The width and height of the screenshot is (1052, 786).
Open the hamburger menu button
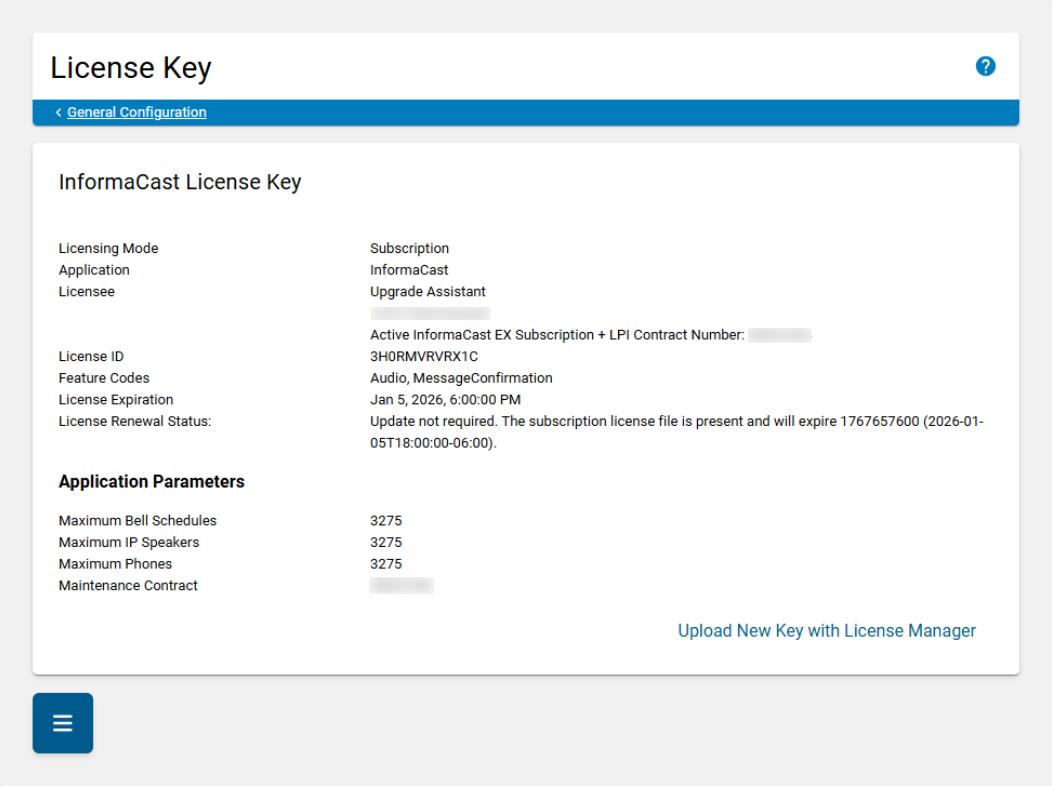tap(63, 723)
